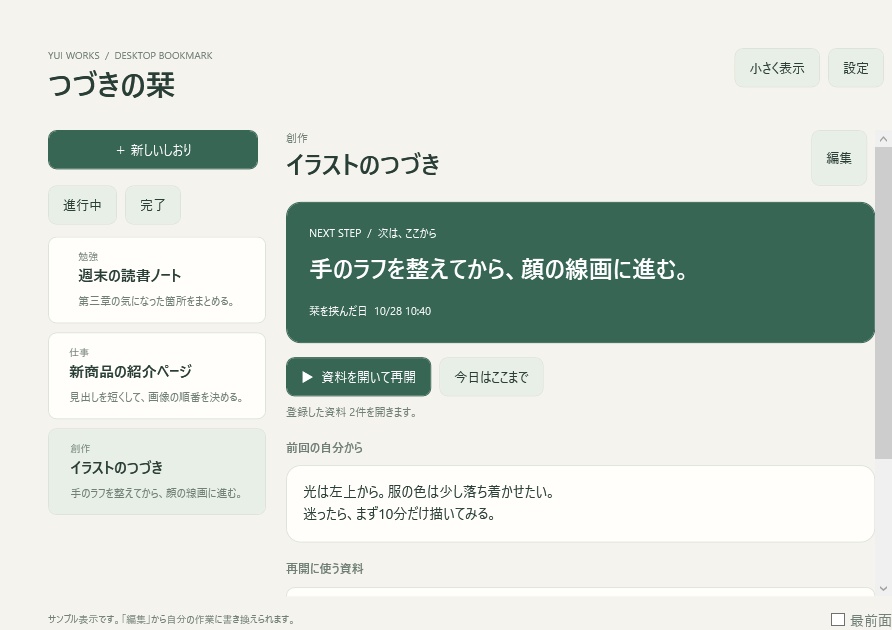Click the 再開に使う資料 section label
892x630 pixels.
325,569
